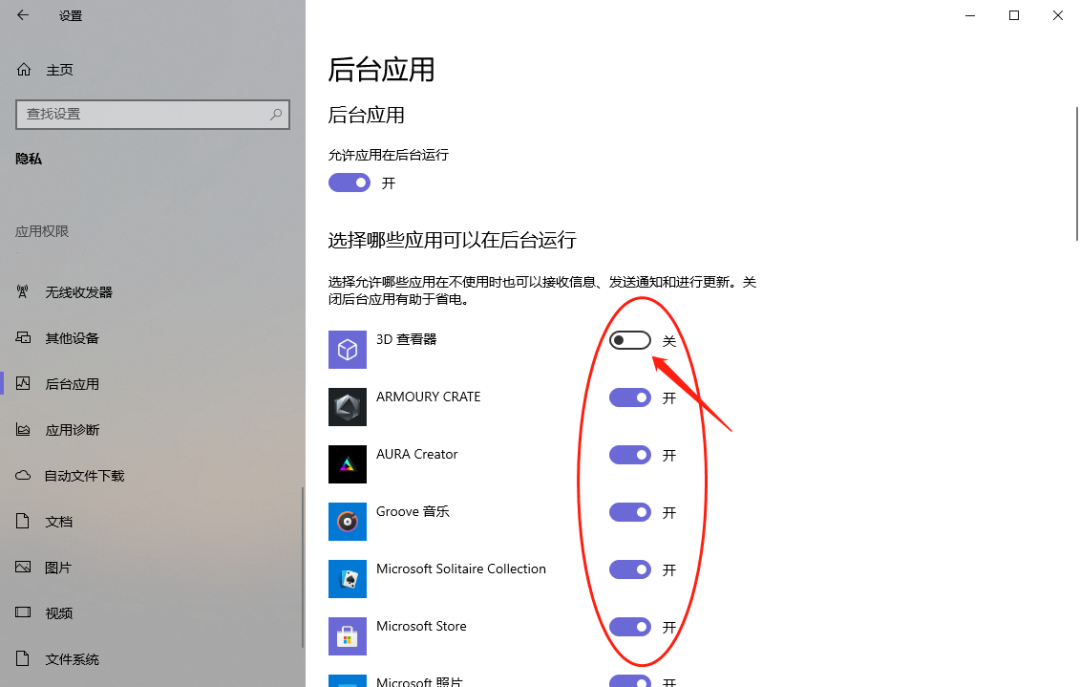
Task: Enable background running for 3D 查看器
Action: tap(629, 340)
